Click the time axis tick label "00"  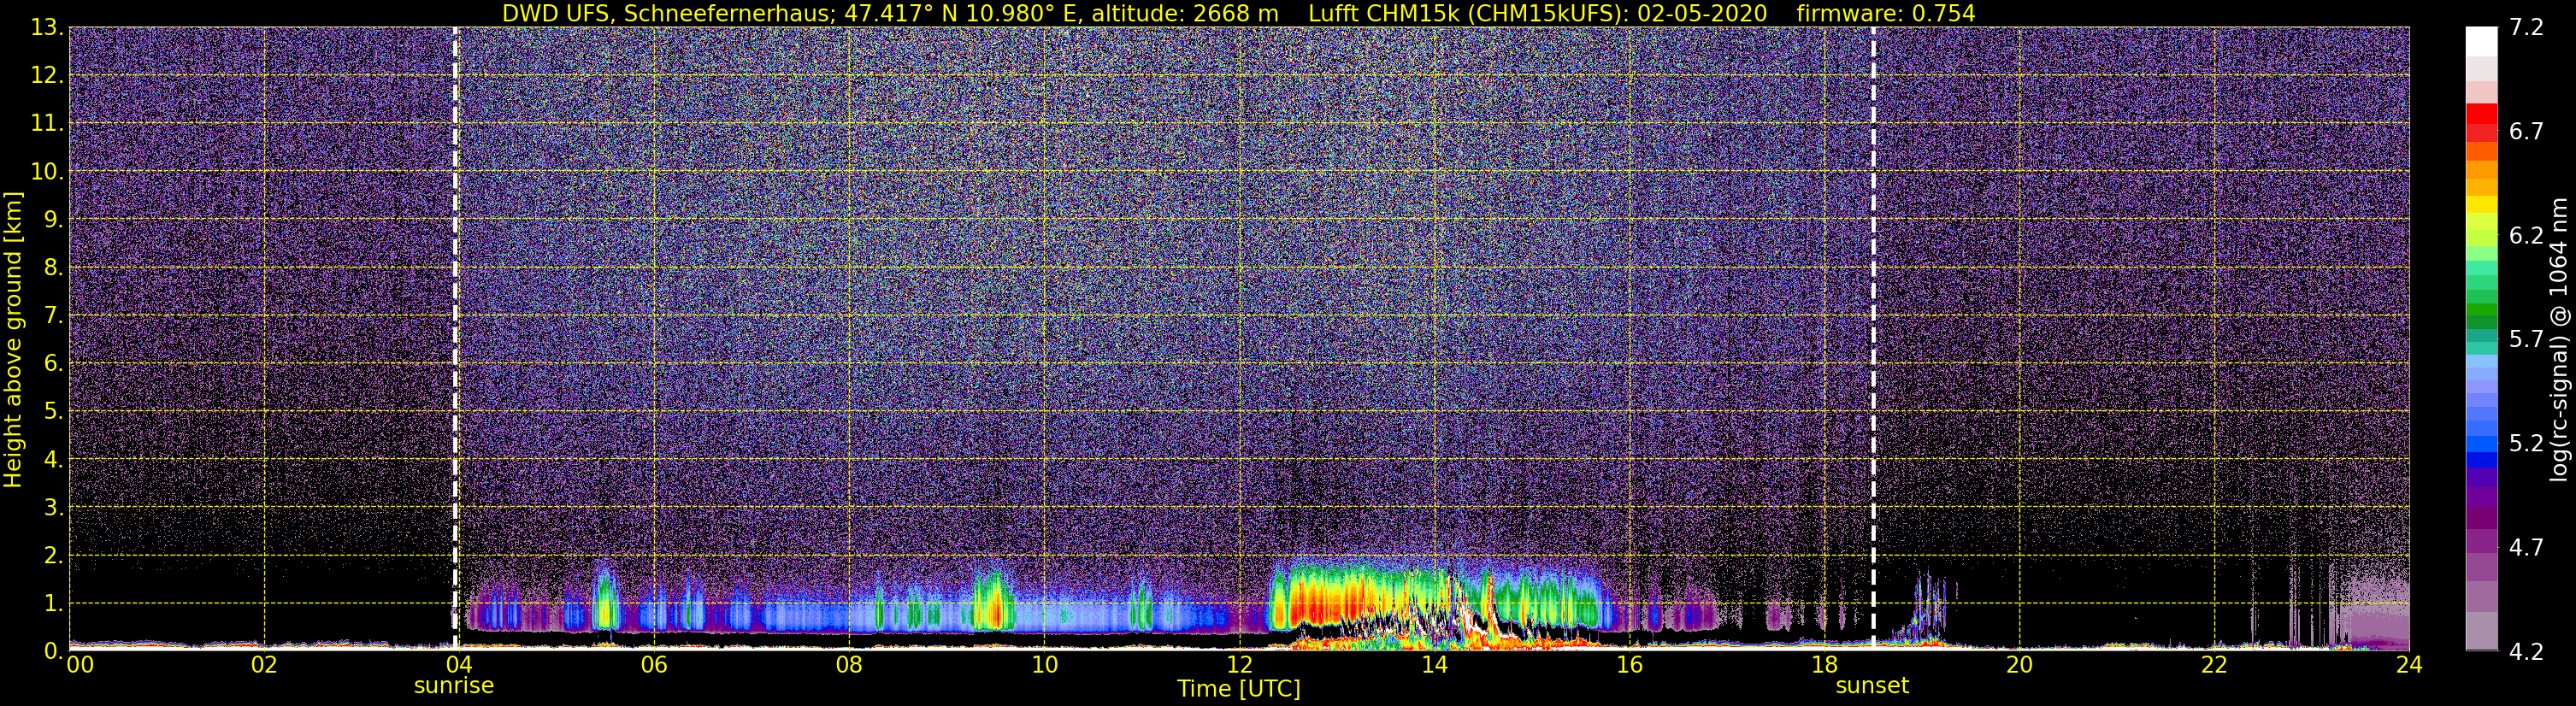pyautogui.click(x=79, y=666)
